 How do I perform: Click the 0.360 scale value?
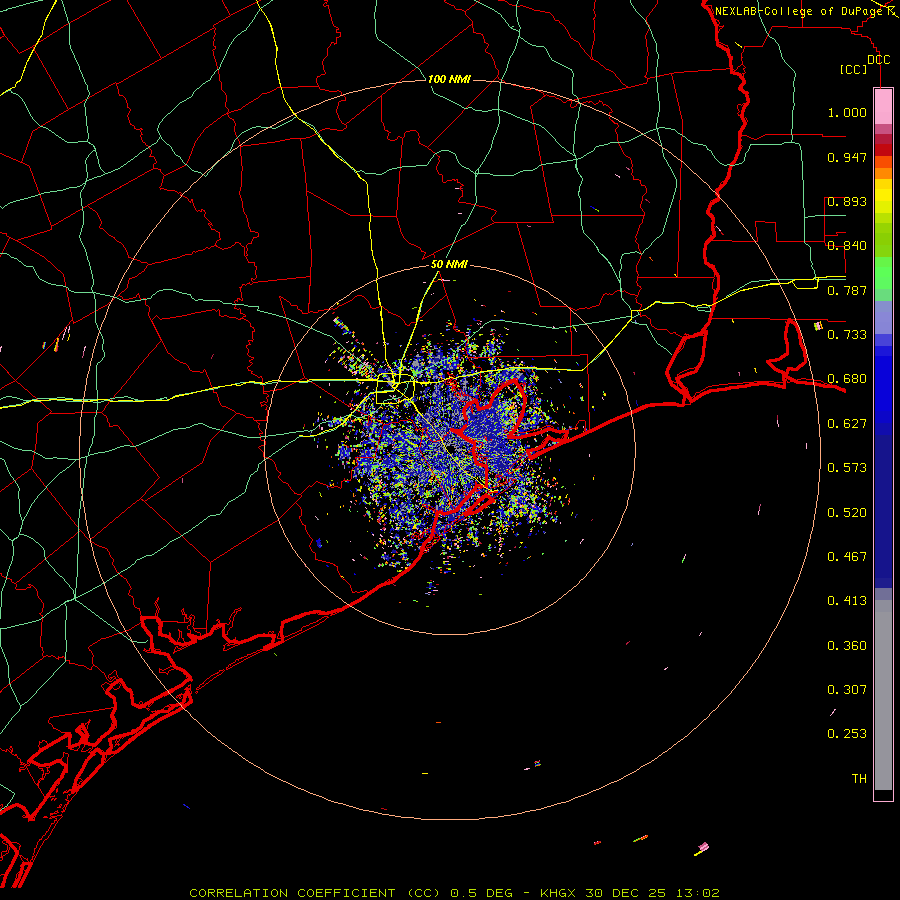click(847, 646)
